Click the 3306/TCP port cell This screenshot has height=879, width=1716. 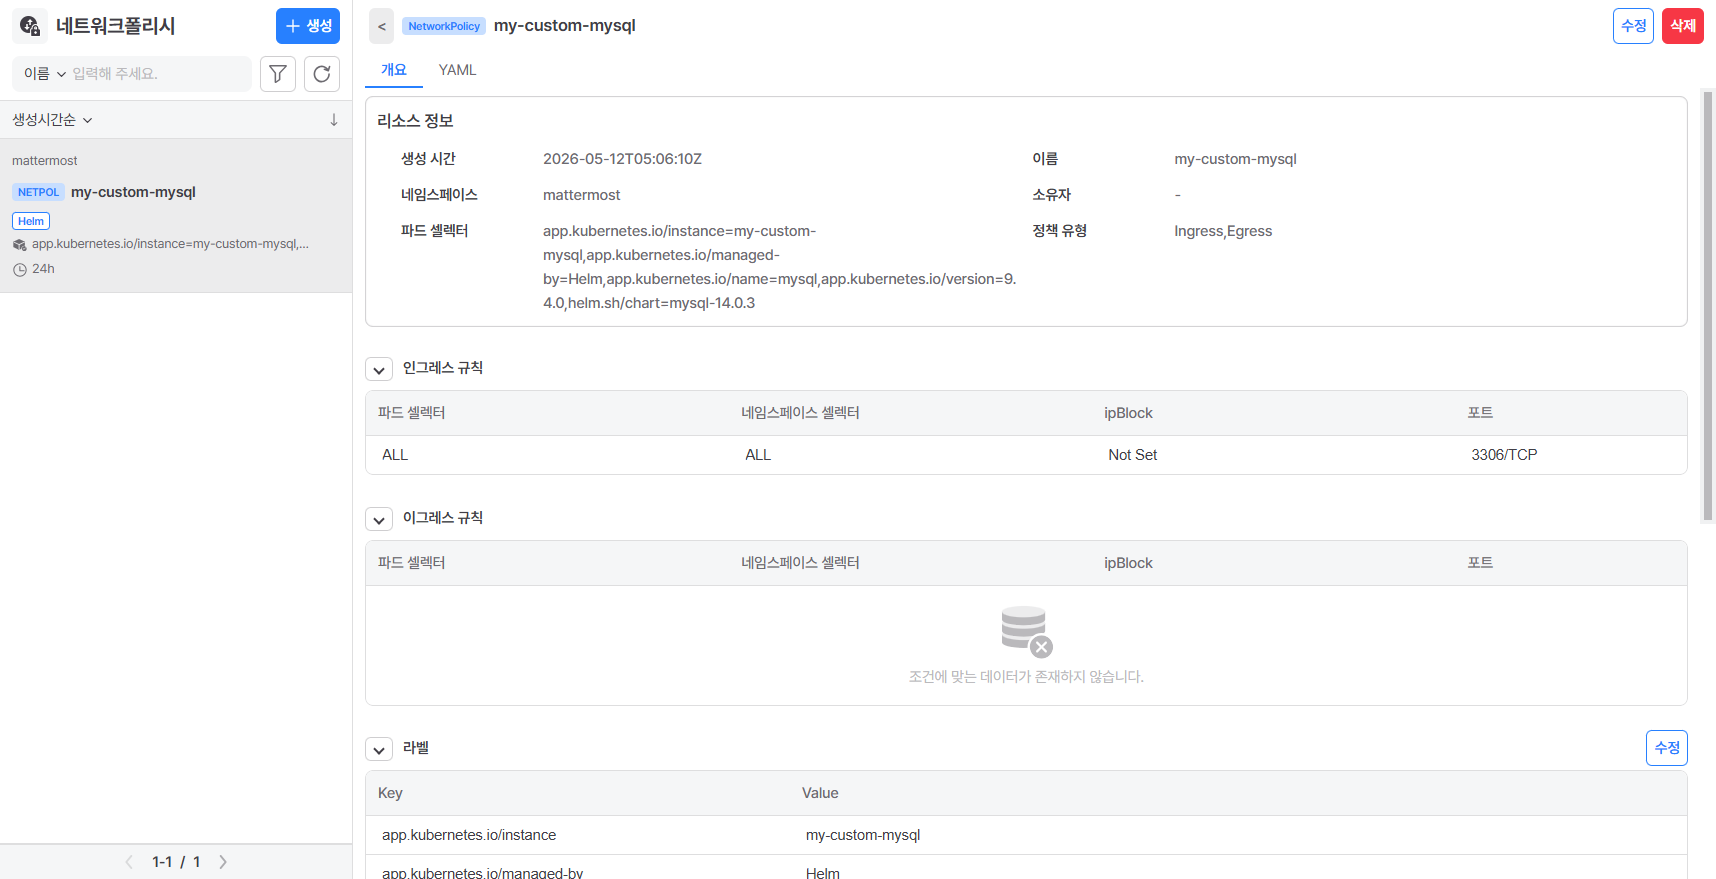(1504, 455)
